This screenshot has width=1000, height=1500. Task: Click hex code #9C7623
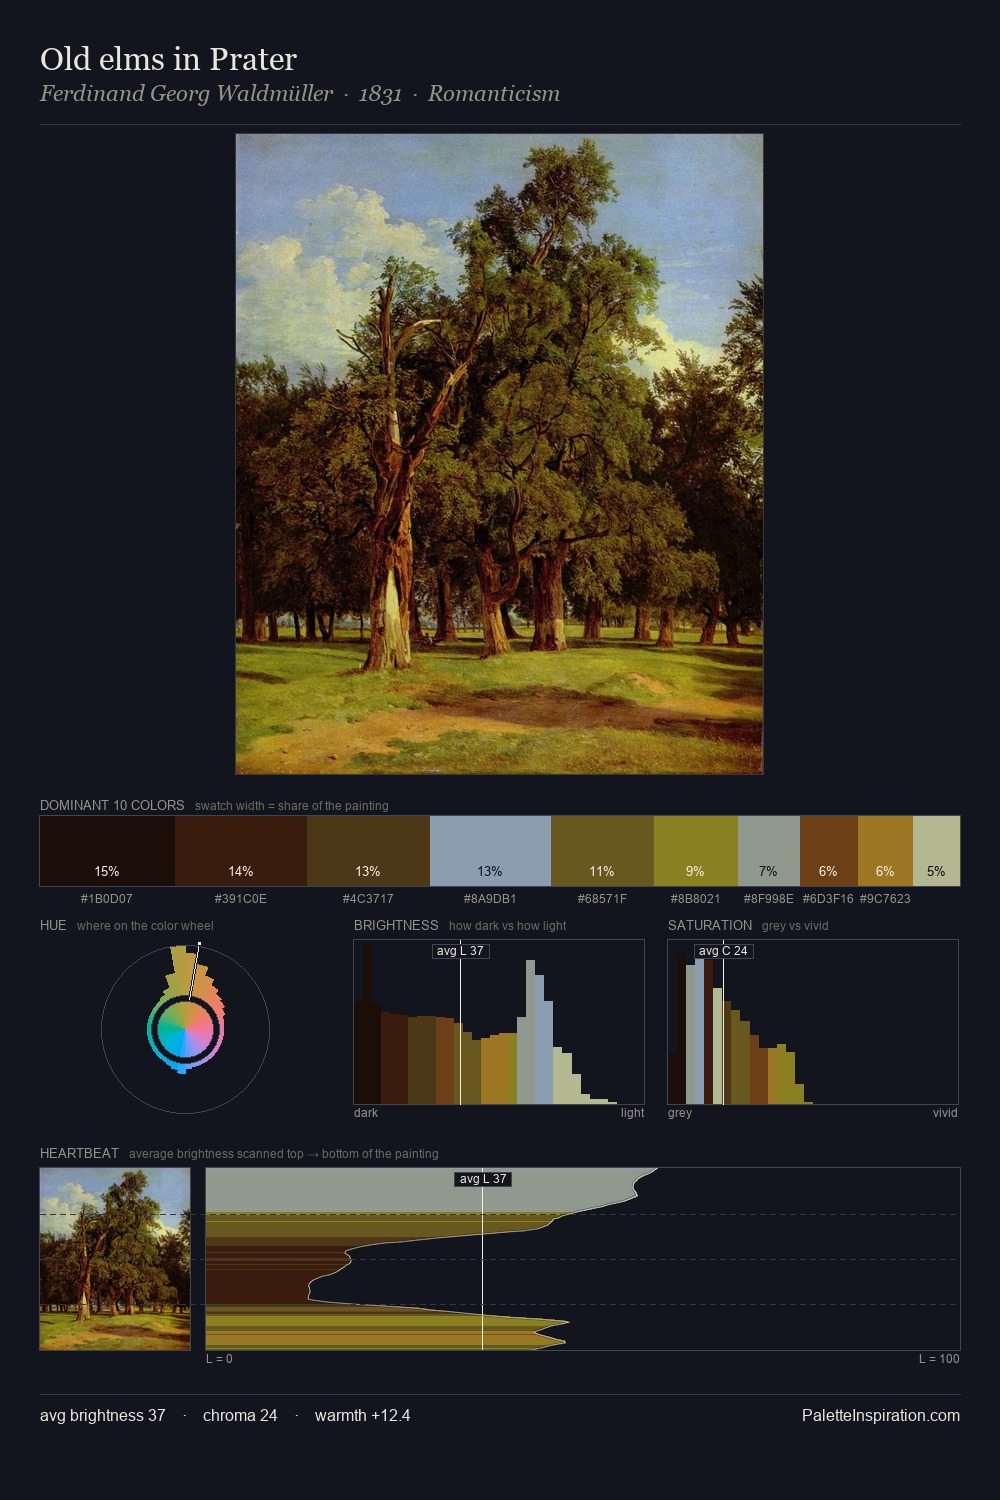pos(885,899)
